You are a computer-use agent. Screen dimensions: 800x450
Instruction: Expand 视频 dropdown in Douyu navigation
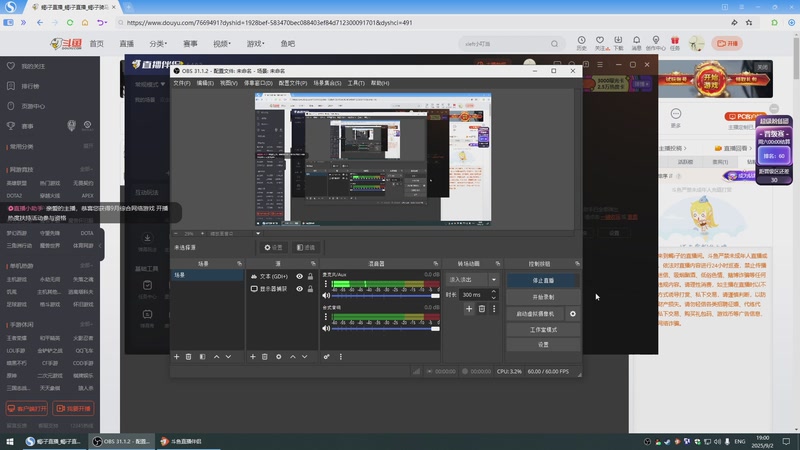[x=221, y=44]
